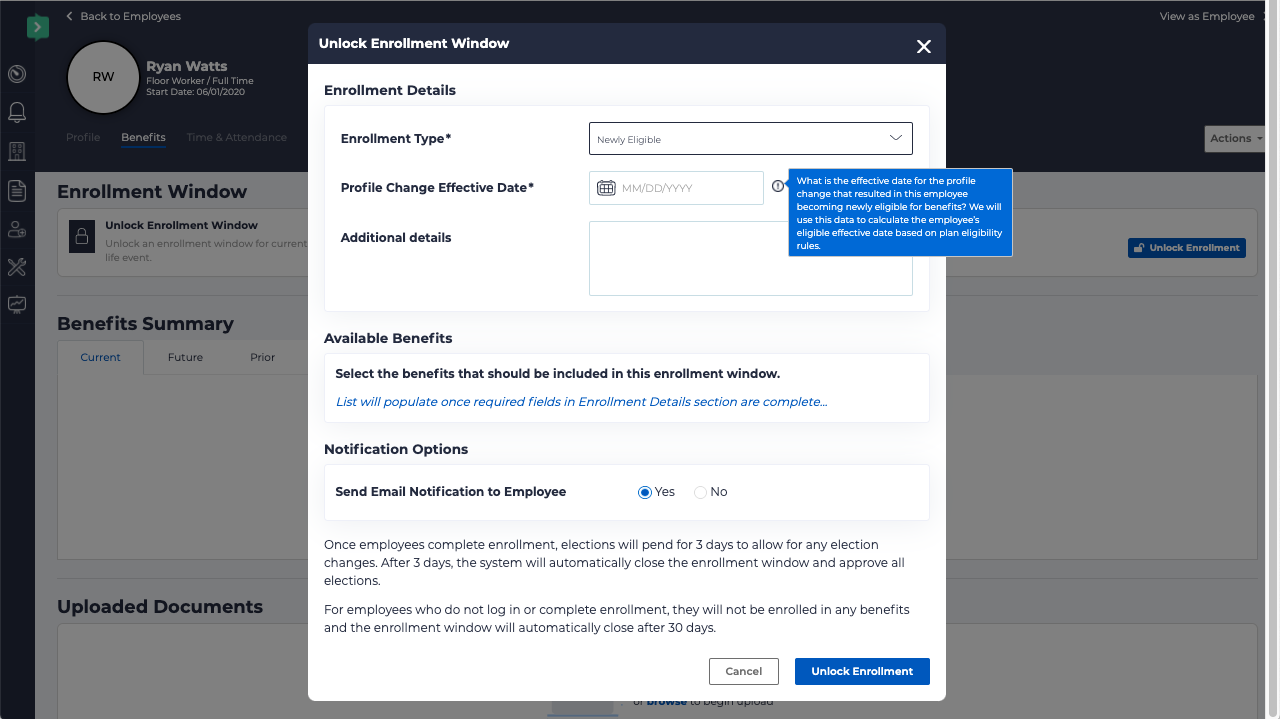
Task: Click the Unlock Enrollment button in the modal
Action: pyautogui.click(x=861, y=671)
